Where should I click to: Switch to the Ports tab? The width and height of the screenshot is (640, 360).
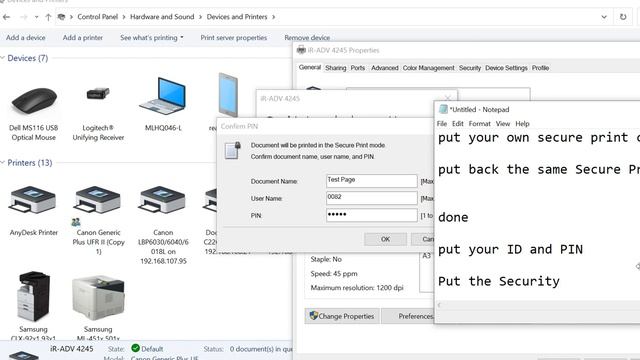pos(358,68)
